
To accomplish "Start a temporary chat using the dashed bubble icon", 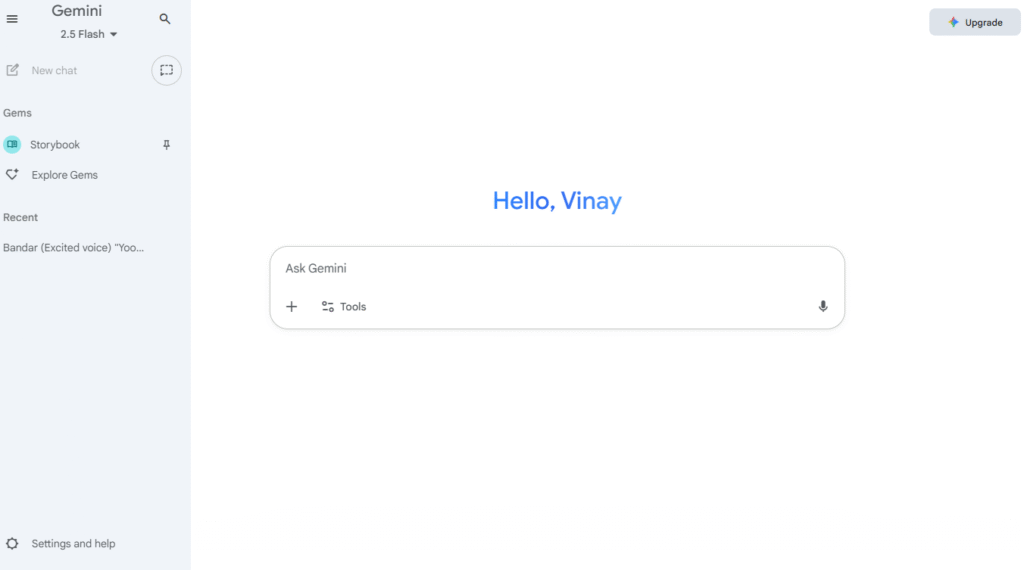I will click(x=167, y=71).
